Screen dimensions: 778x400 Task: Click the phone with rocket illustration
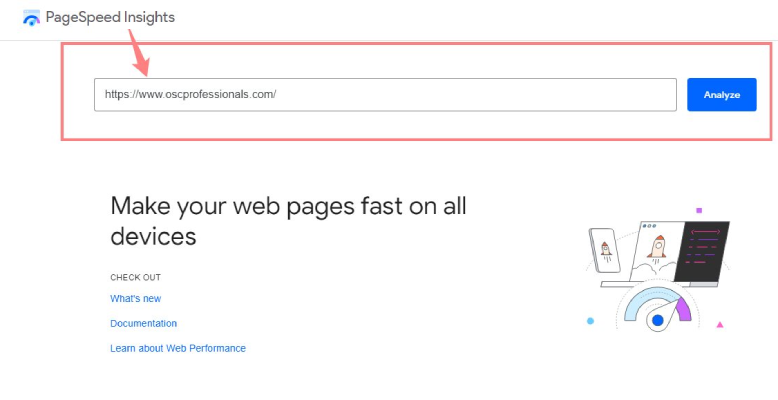pos(605,248)
